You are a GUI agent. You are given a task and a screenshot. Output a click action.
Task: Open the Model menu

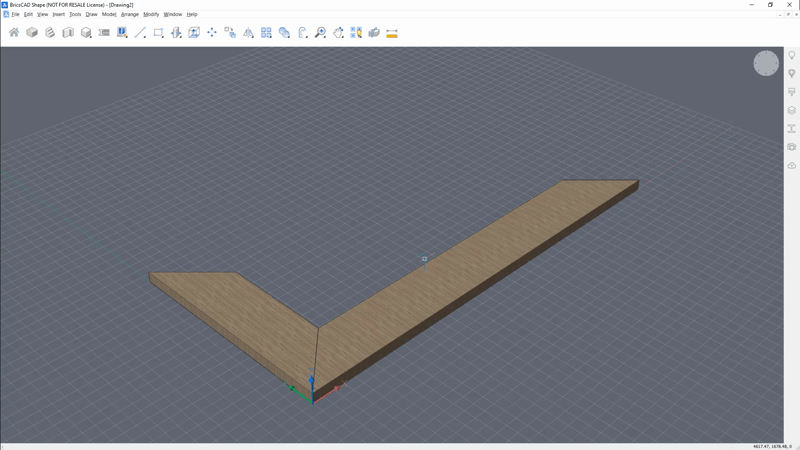tap(109, 14)
